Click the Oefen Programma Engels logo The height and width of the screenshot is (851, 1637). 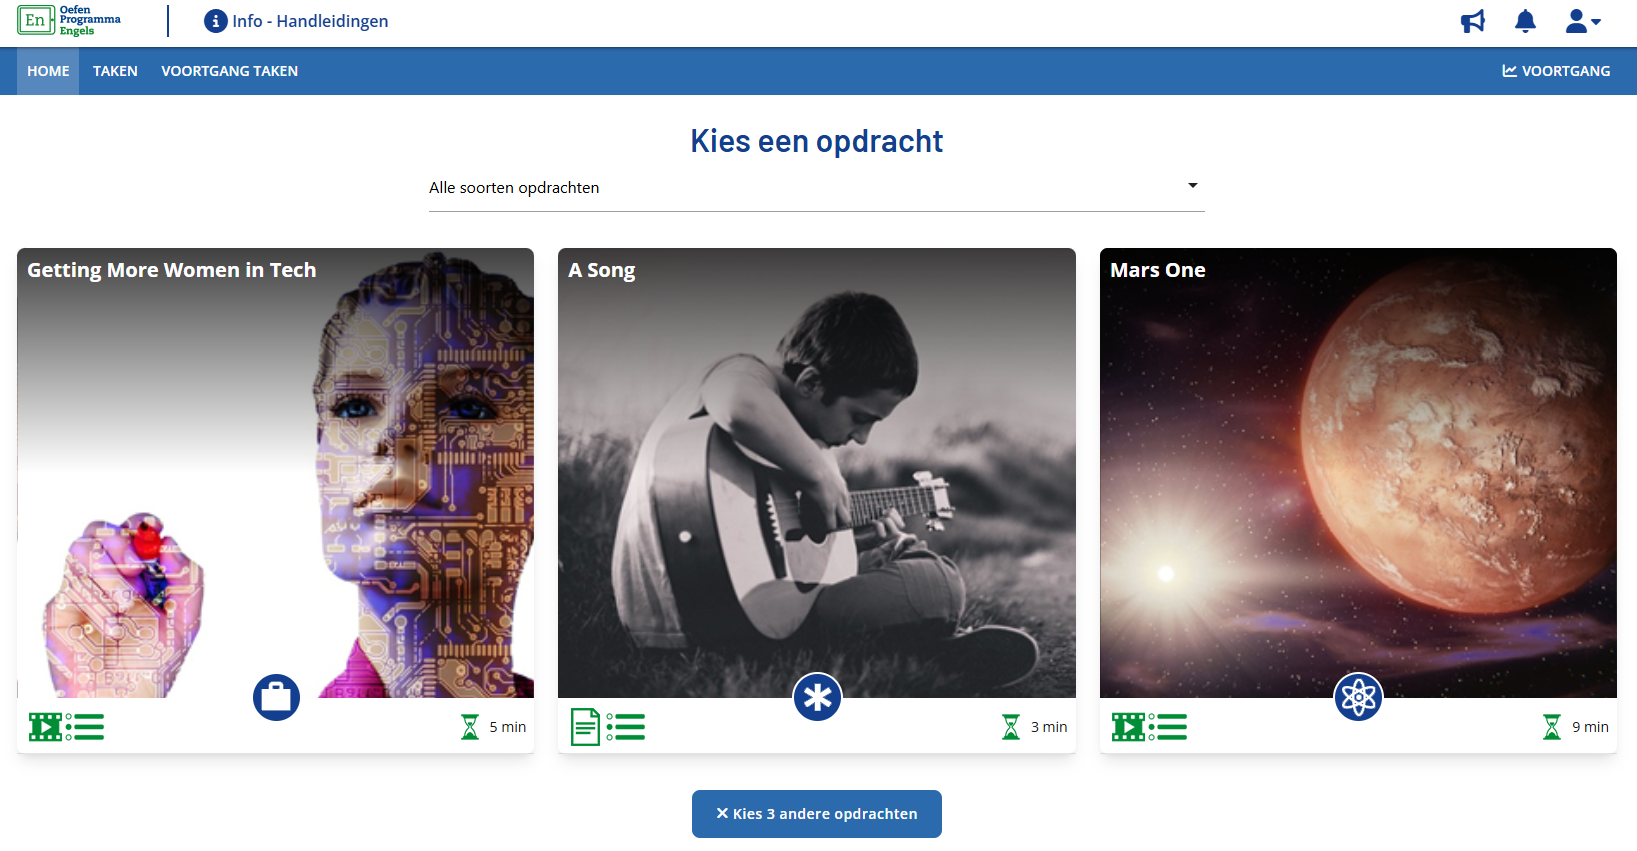click(69, 21)
